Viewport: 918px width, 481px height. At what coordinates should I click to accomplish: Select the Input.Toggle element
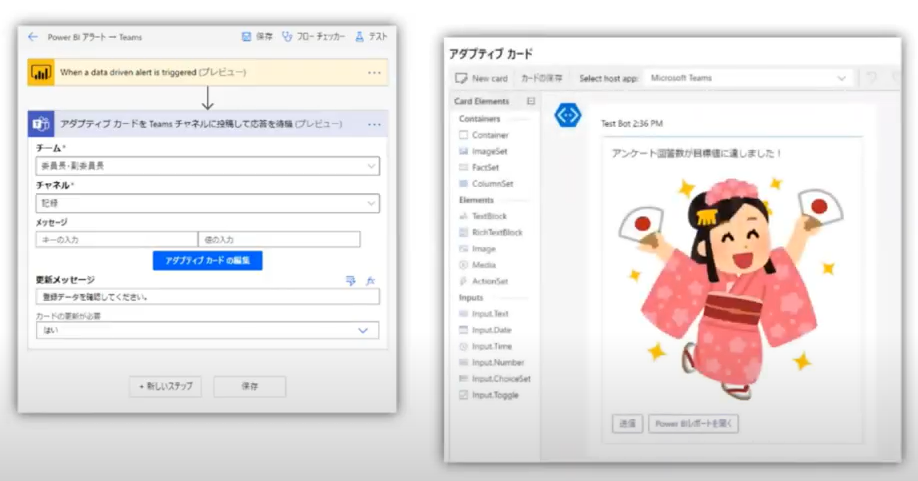489,396
